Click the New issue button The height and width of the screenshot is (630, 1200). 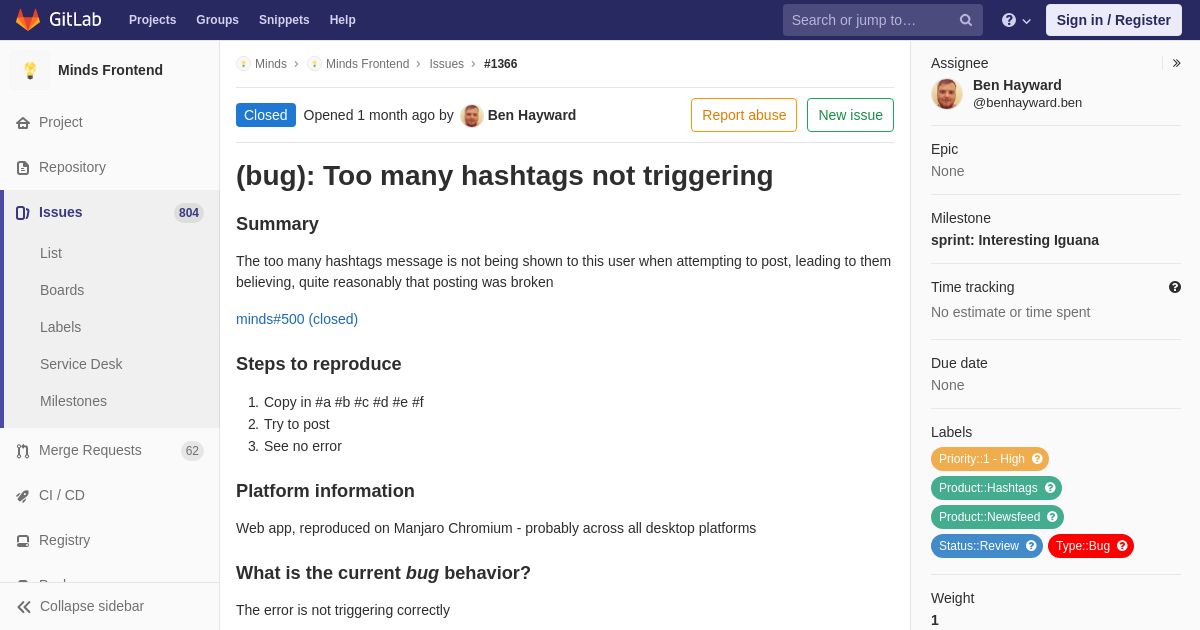tap(850, 115)
